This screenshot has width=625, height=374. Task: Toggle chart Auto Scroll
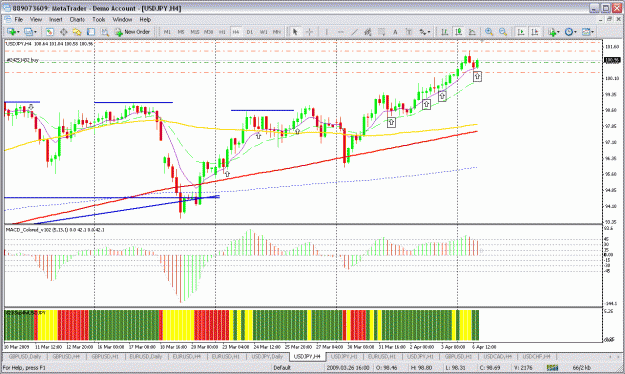click(x=521, y=32)
